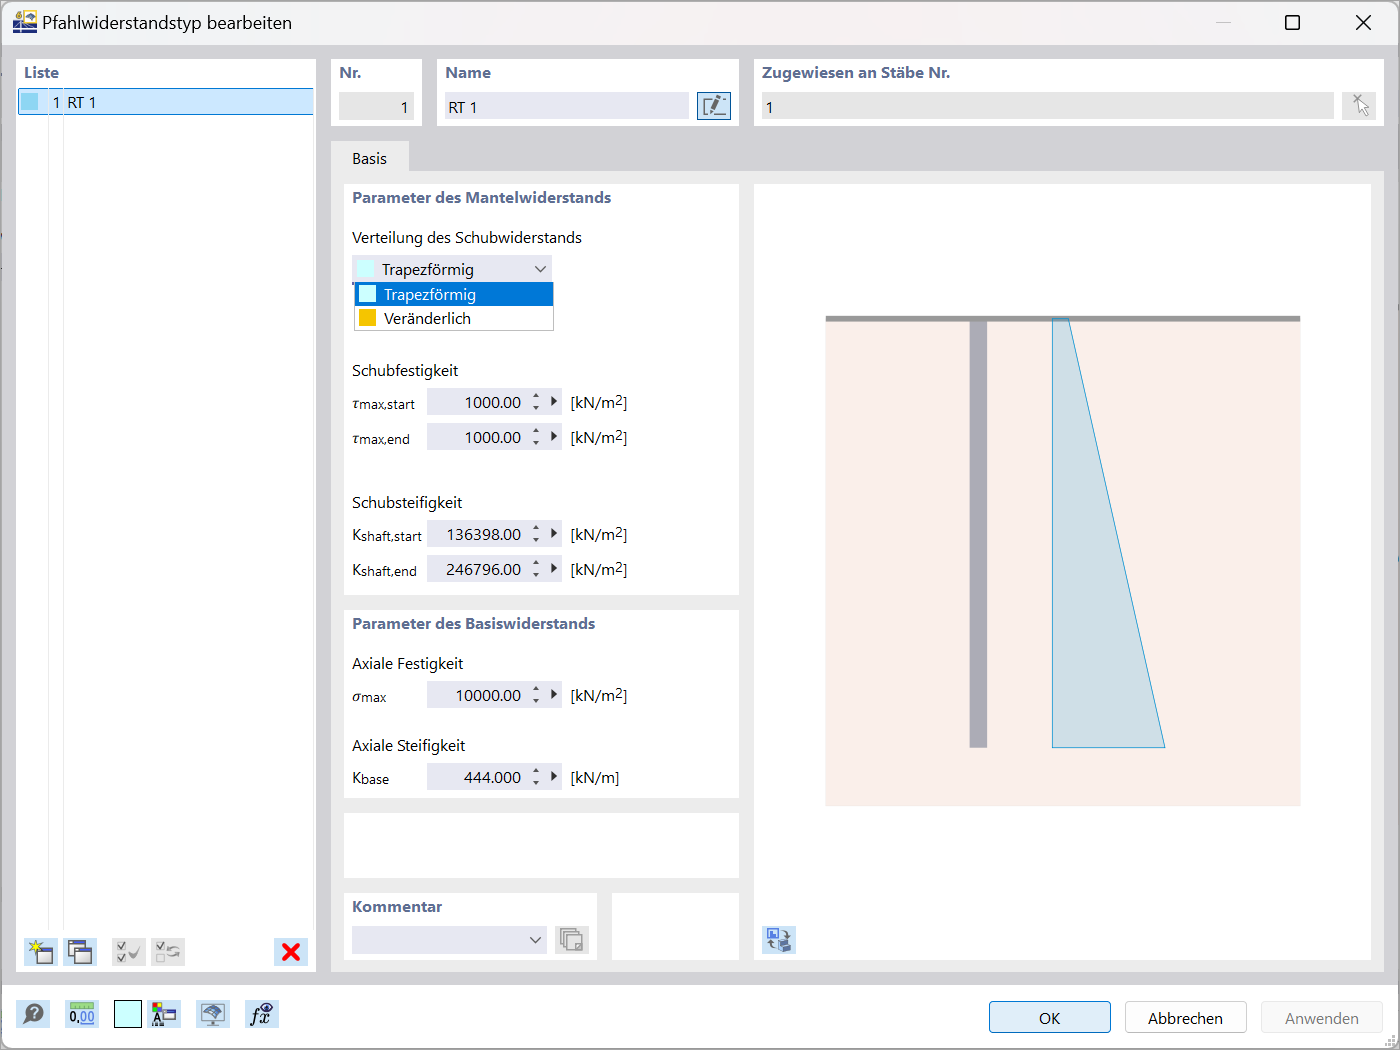The height and width of the screenshot is (1050, 1400).
Task: Check all items in the list
Action: [x=128, y=951]
